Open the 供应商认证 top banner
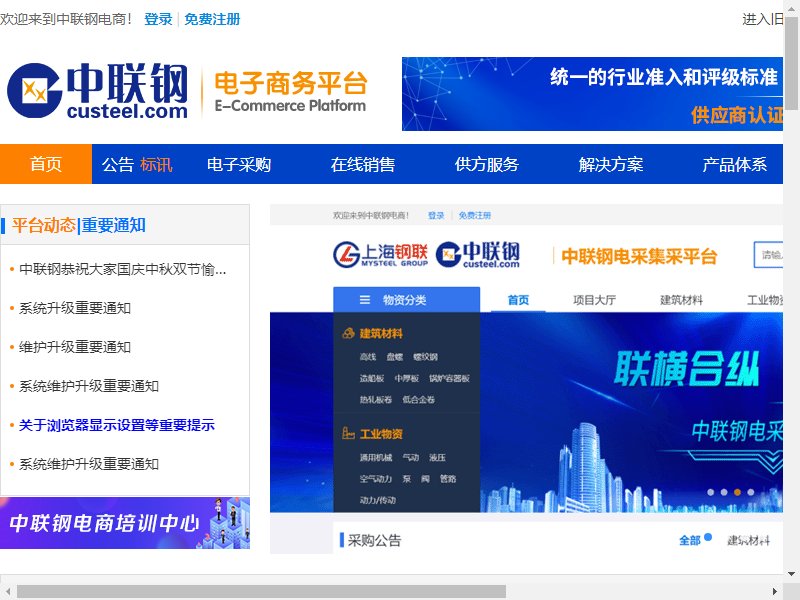This screenshot has width=800, height=600. (x=592, y=94)
